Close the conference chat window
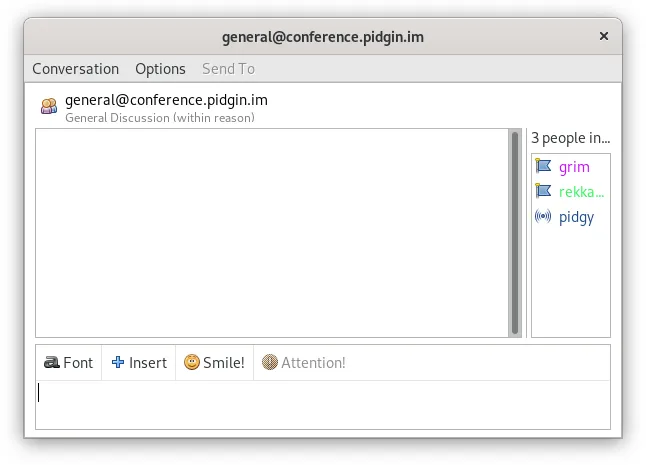The width and height of the screenshot is (646, 465). 604,36
